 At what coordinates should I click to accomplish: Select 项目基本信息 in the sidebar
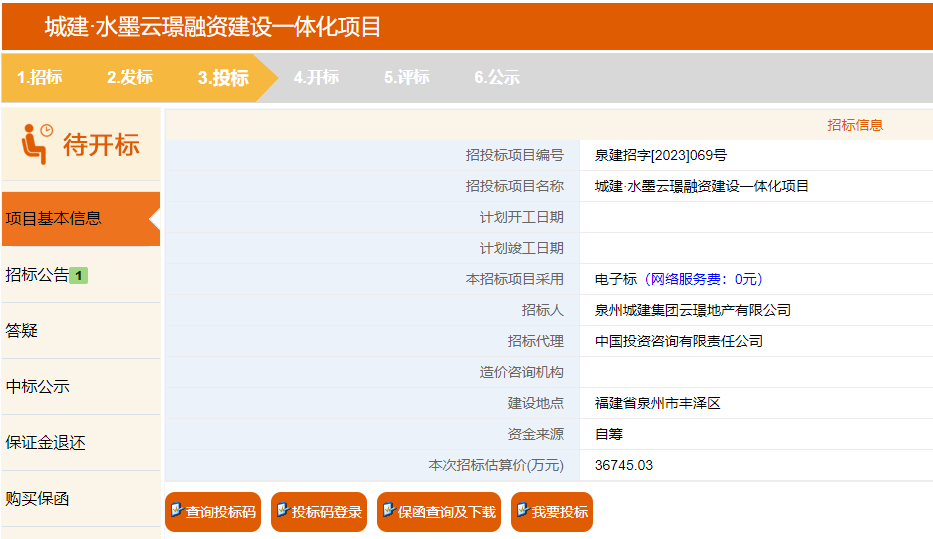(x=81, y=219)
